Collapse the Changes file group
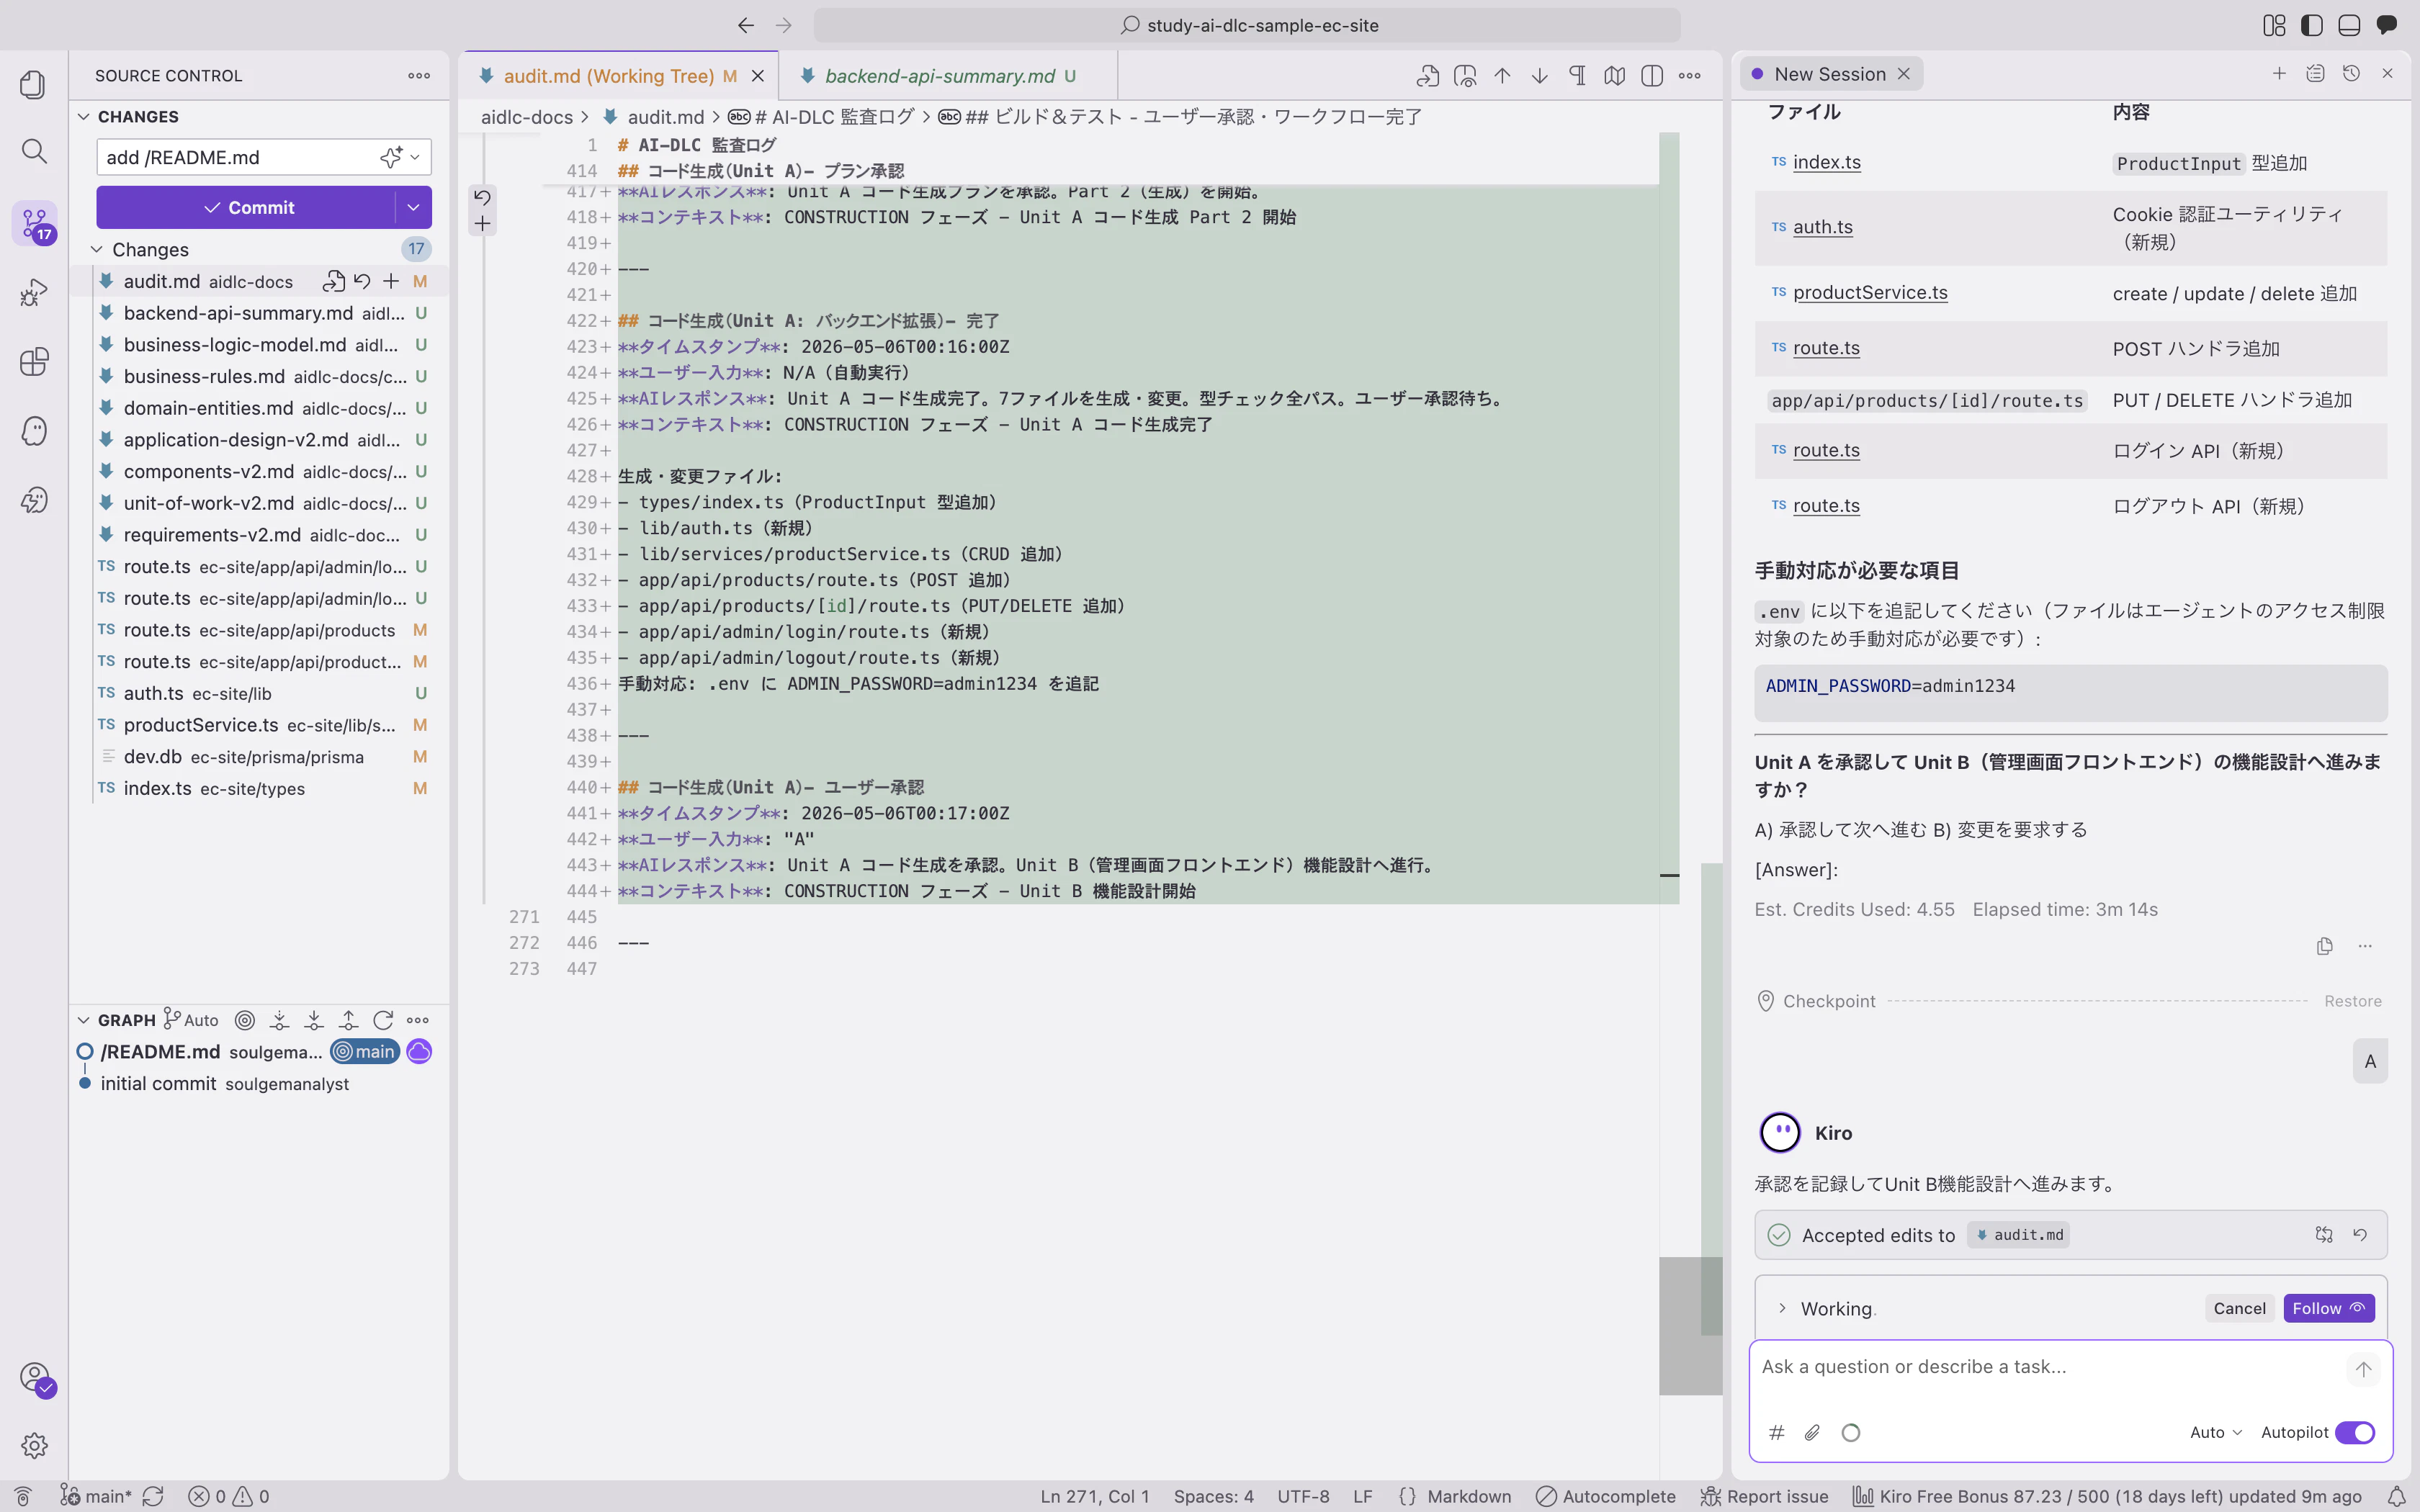Viewport: 2420px width, 1512px height. [x=97, y=249]
